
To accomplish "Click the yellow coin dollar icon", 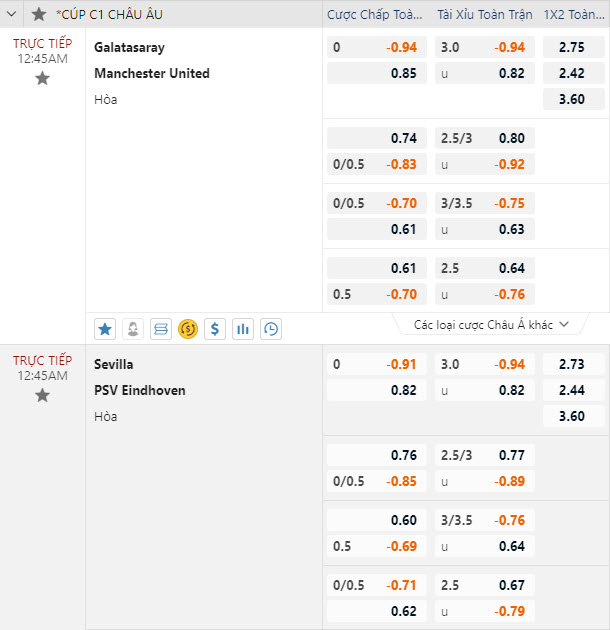I will (188, 329).
